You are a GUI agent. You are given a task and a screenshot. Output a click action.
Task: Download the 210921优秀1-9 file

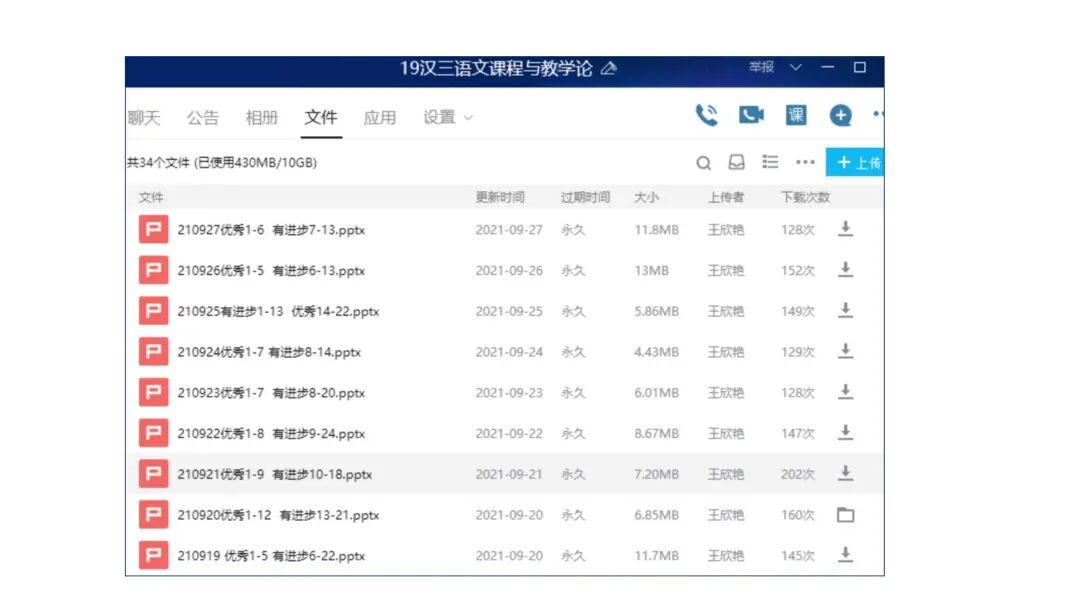coord(846,474)
